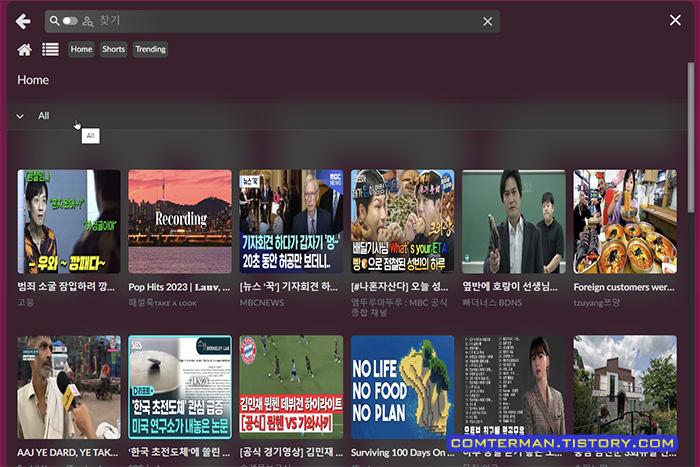
Task: Close the panel with top-right X
Action: [675, 20]
